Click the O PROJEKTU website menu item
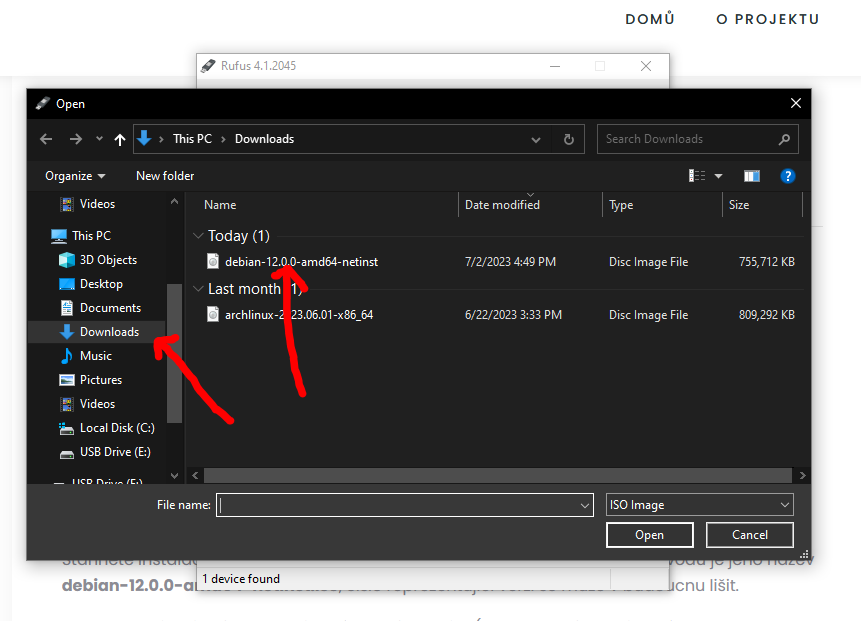The image size is (861, 621). click(x=767, y=19)
